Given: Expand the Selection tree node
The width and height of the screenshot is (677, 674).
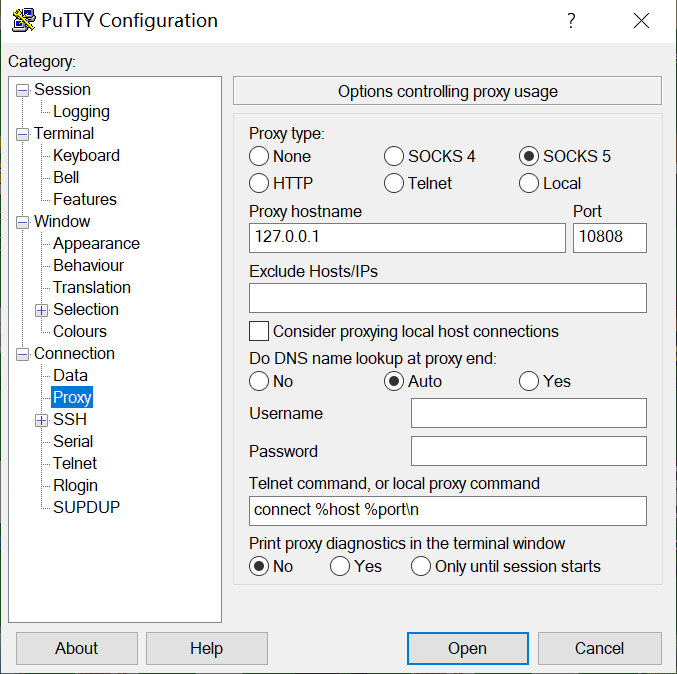Looking at the screenshot, I should click(x=42, y=310).
